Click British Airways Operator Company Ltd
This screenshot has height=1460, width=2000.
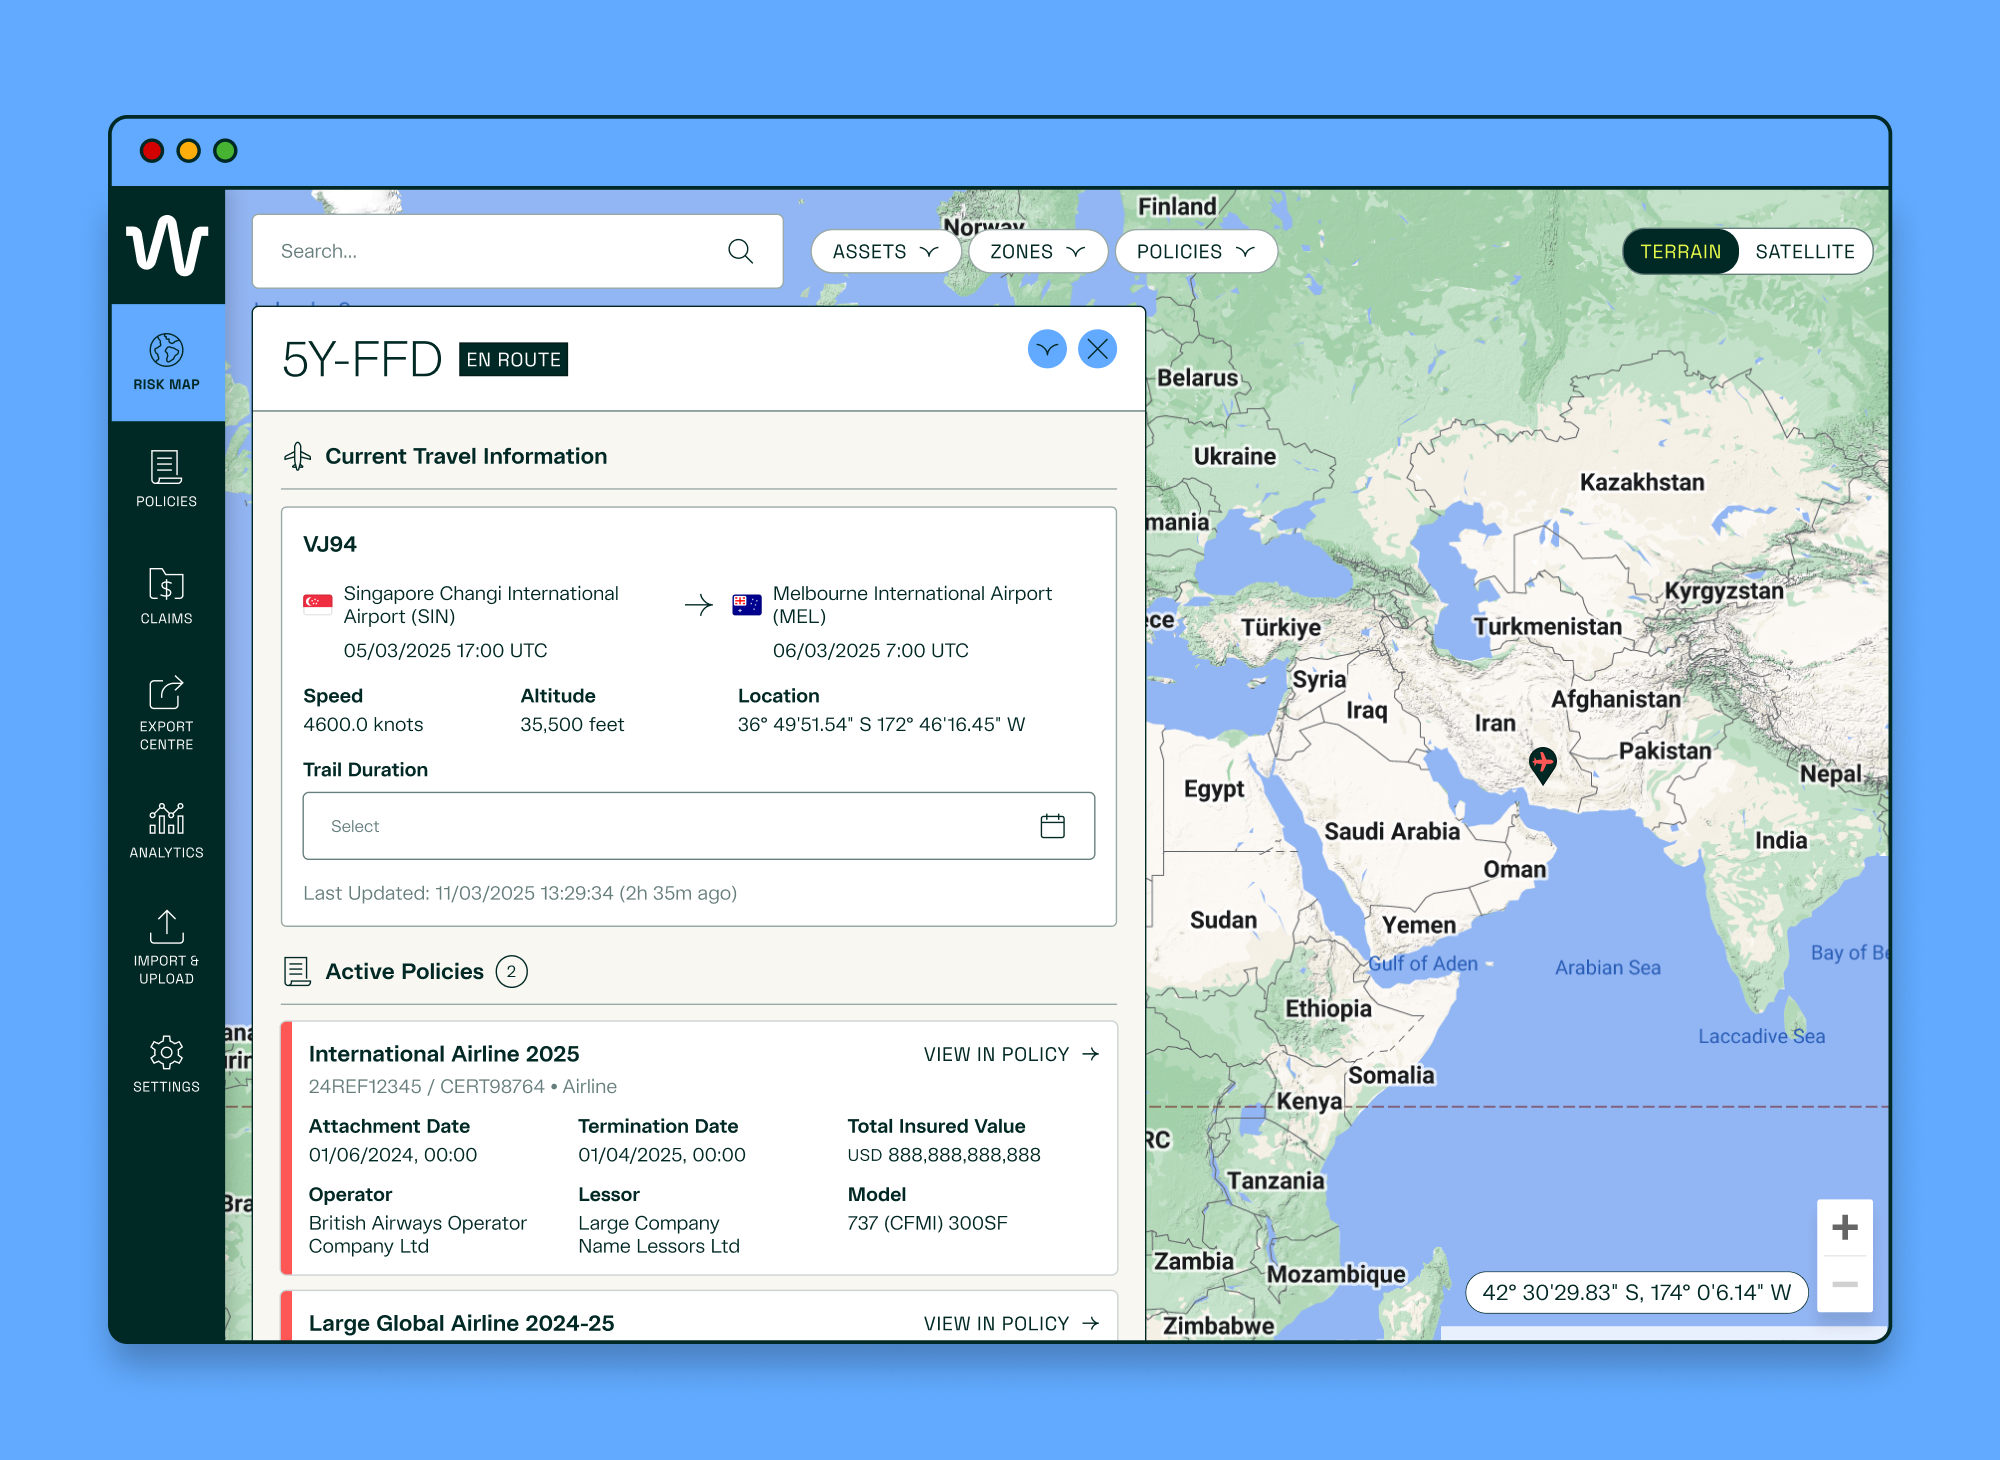[x=418, y=1235]
